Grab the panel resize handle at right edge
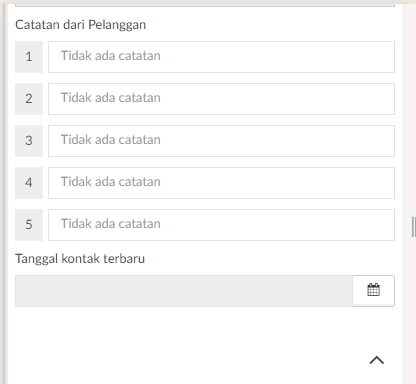The width and height of the screenshot is (416, 384). pos(414,227)
